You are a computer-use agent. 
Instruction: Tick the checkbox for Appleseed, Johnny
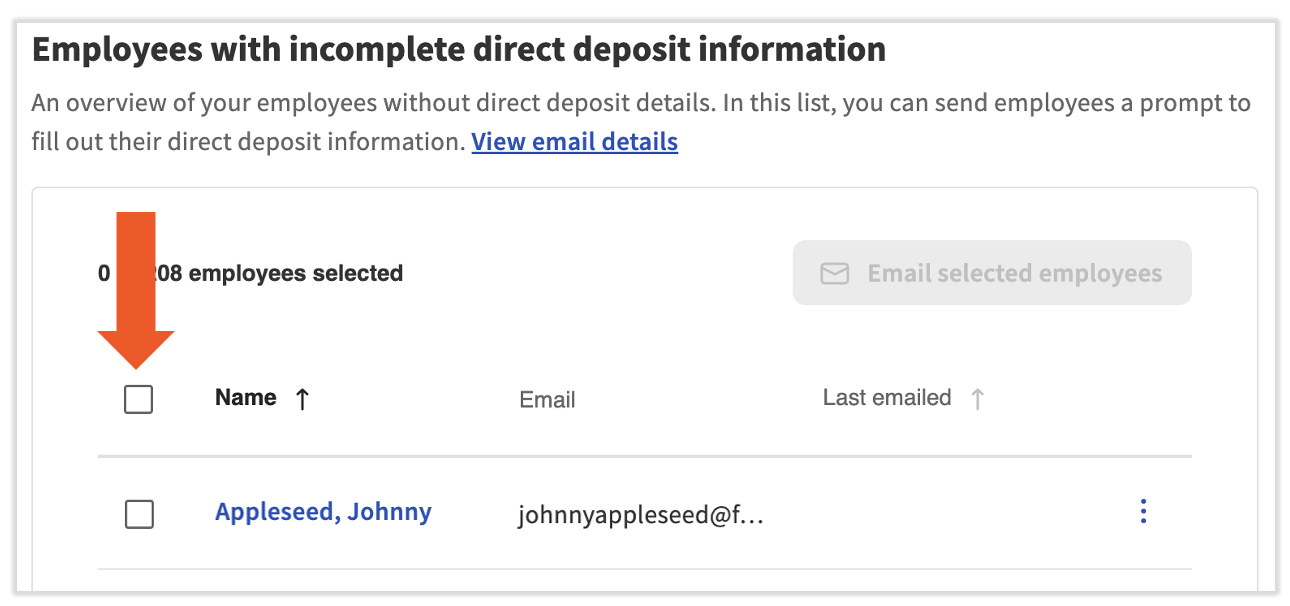(x=139, y=515)
